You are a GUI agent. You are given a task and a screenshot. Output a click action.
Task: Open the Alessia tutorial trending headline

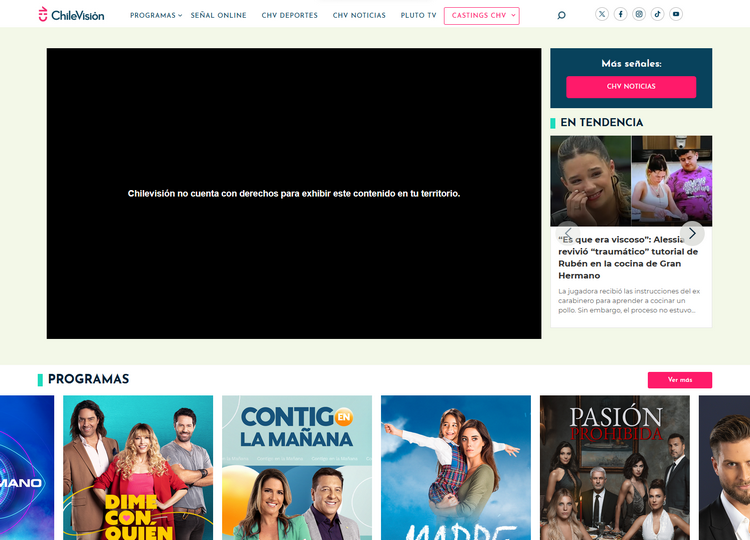(628, 257)
